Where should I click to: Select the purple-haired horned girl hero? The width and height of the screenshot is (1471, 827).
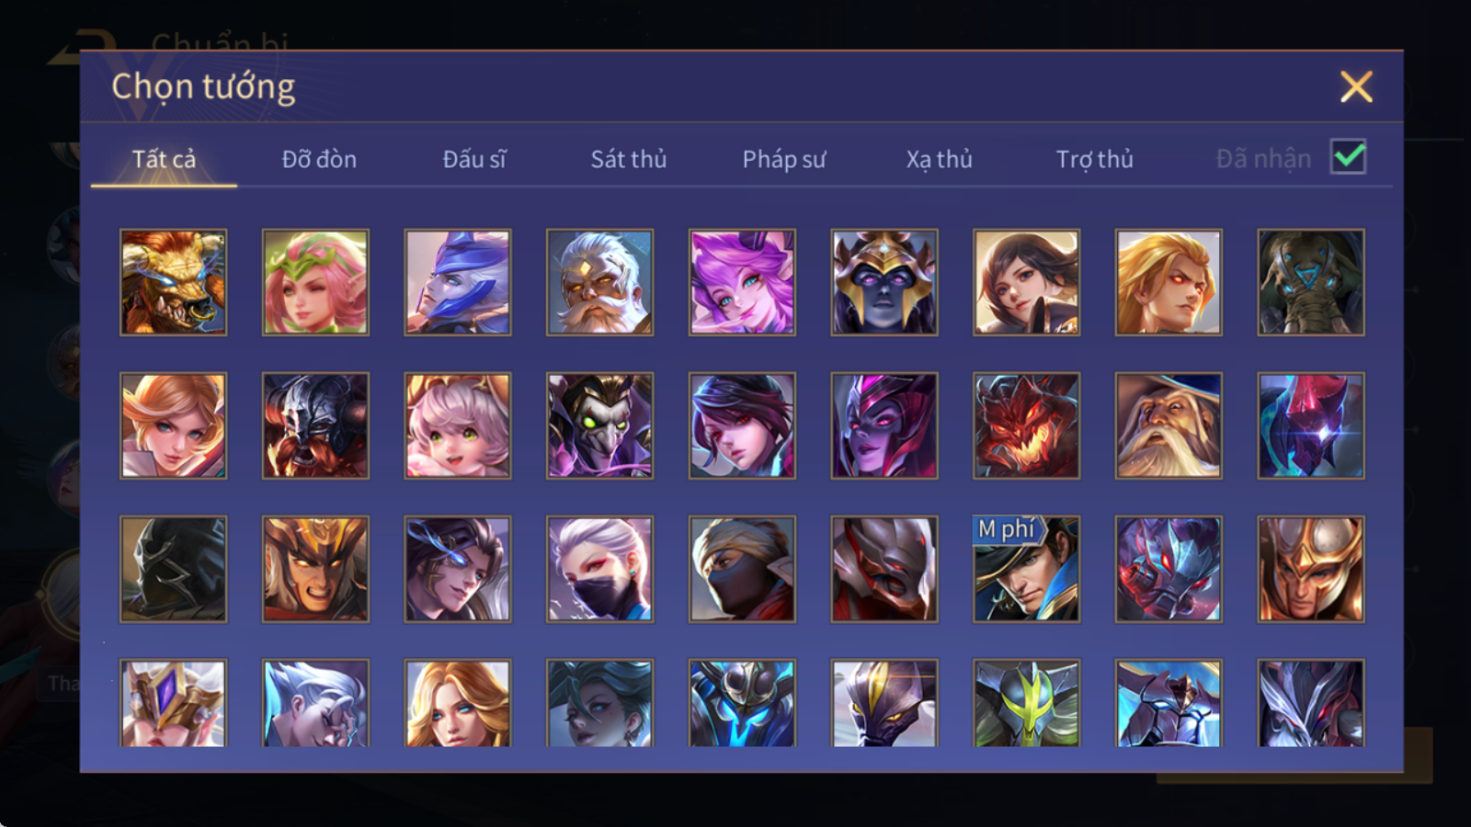pos(742,282)
